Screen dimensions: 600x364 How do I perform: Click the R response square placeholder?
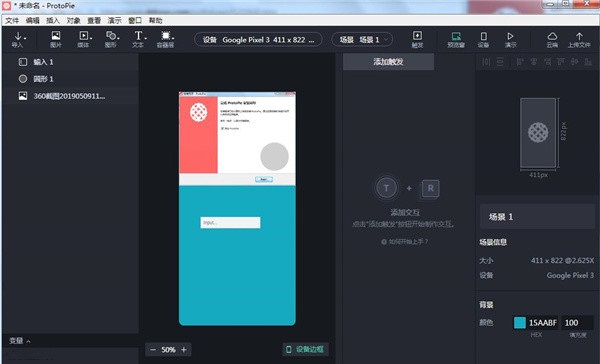coord(430,188)
